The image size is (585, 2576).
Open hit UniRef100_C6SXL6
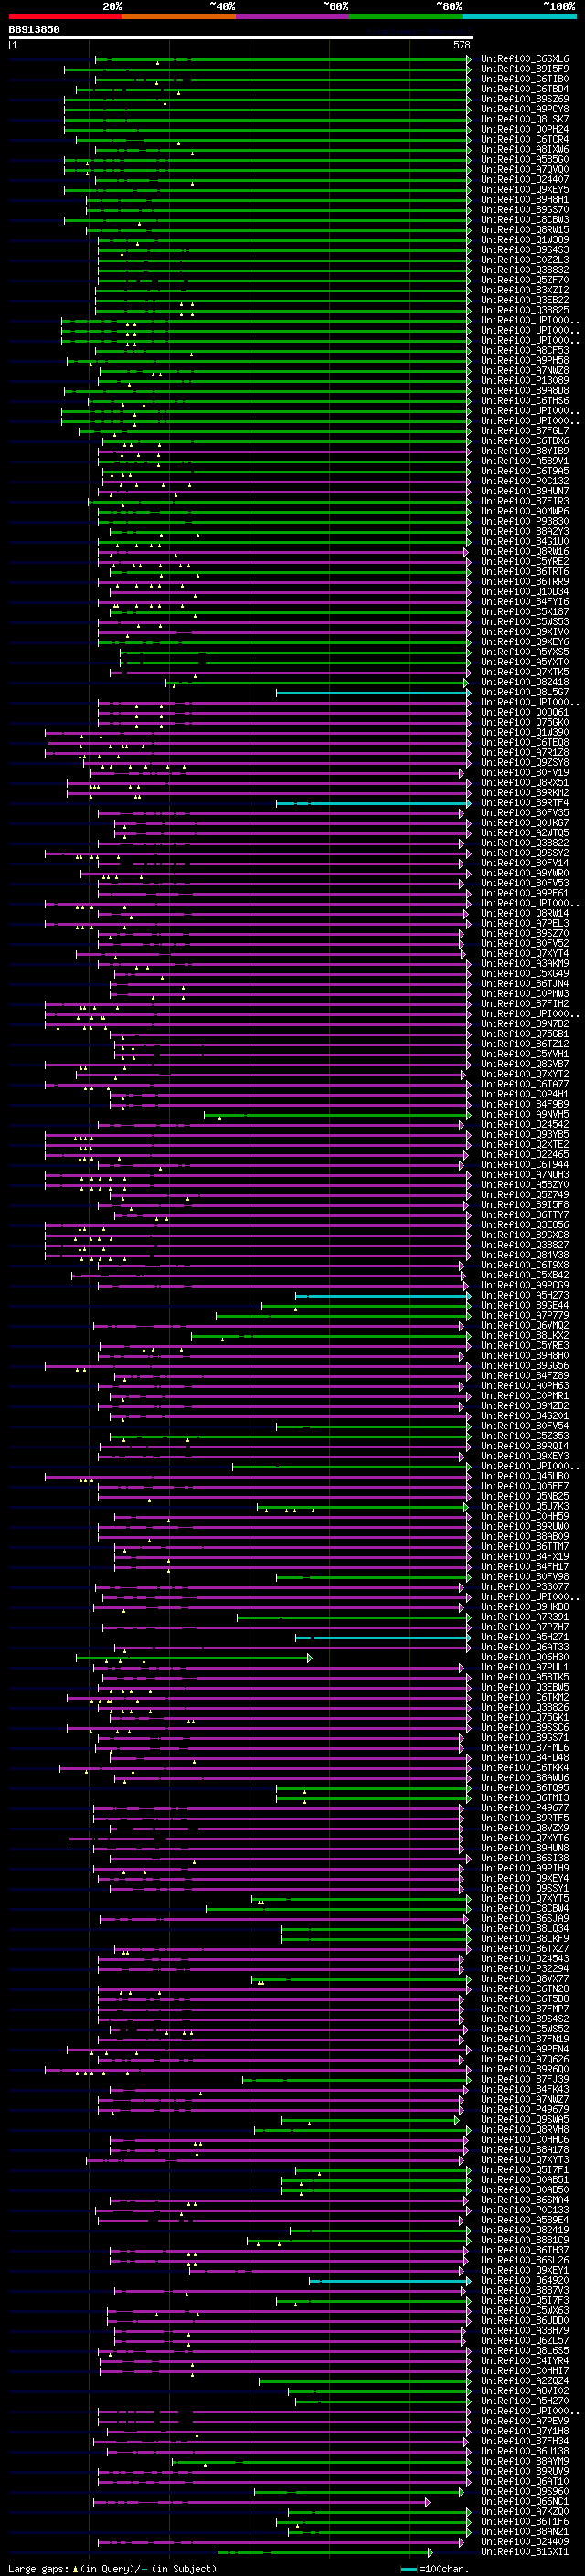click(x=525, y=59)
